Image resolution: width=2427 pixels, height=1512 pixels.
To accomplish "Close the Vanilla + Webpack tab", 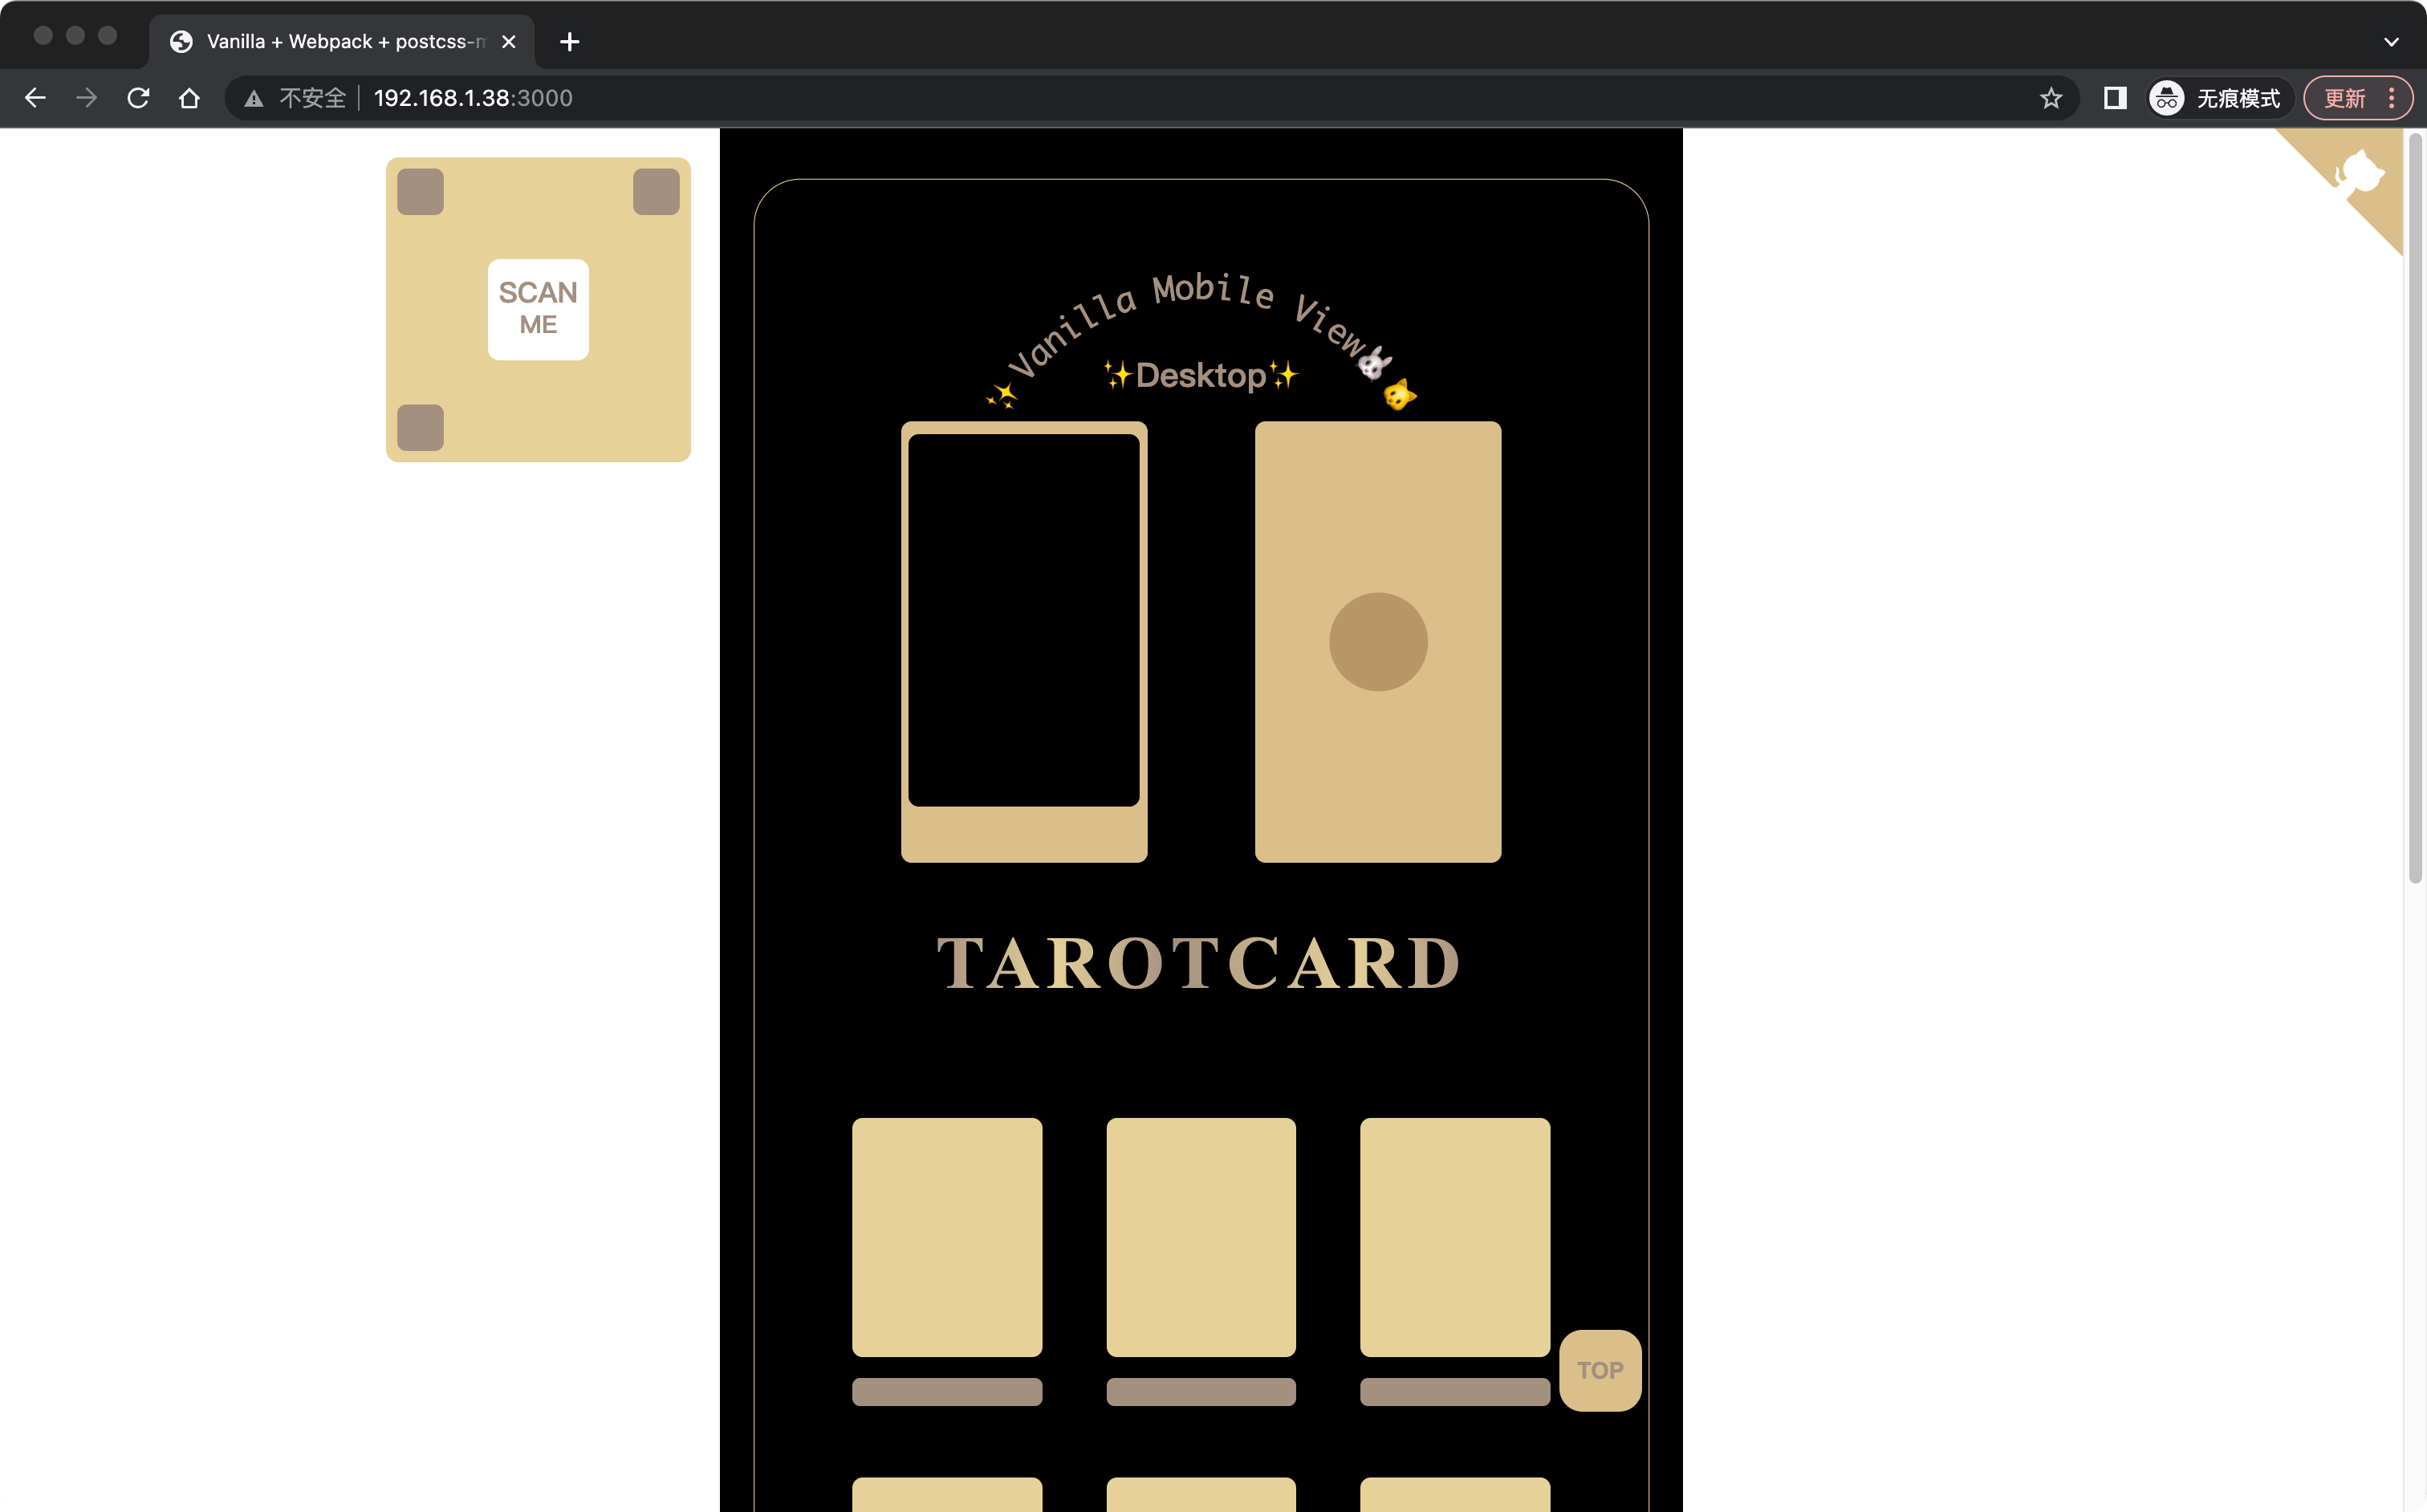I will coord(509,42).
